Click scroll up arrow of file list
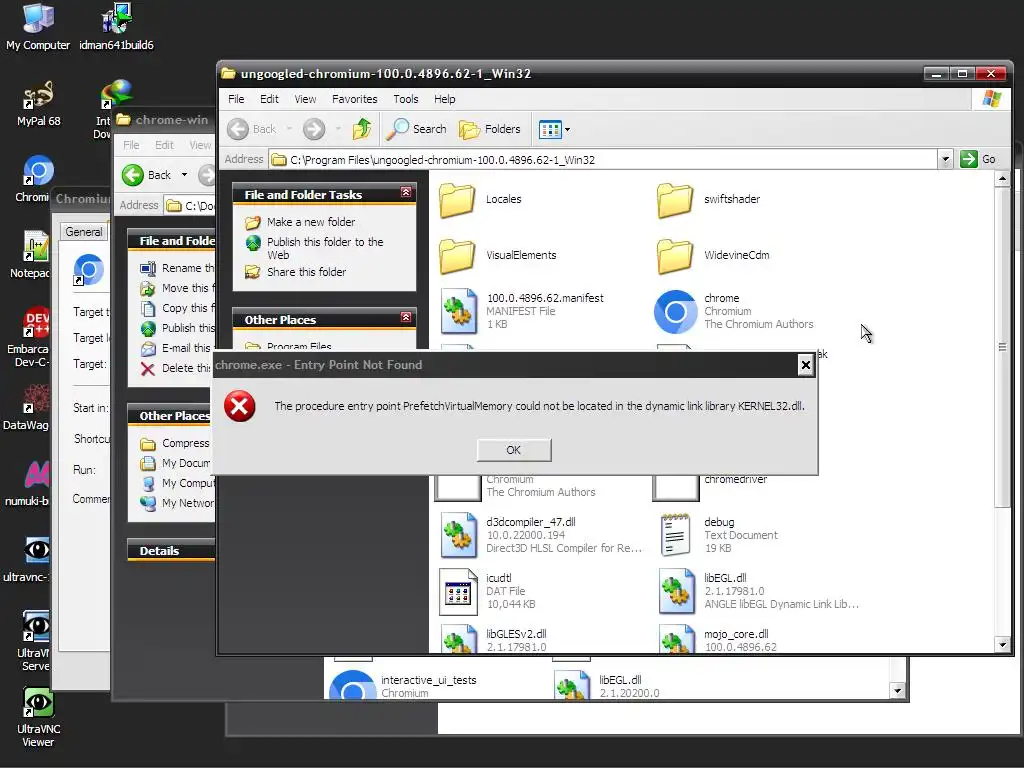This screenshot has height=768, width=1024. point(1002,179)
